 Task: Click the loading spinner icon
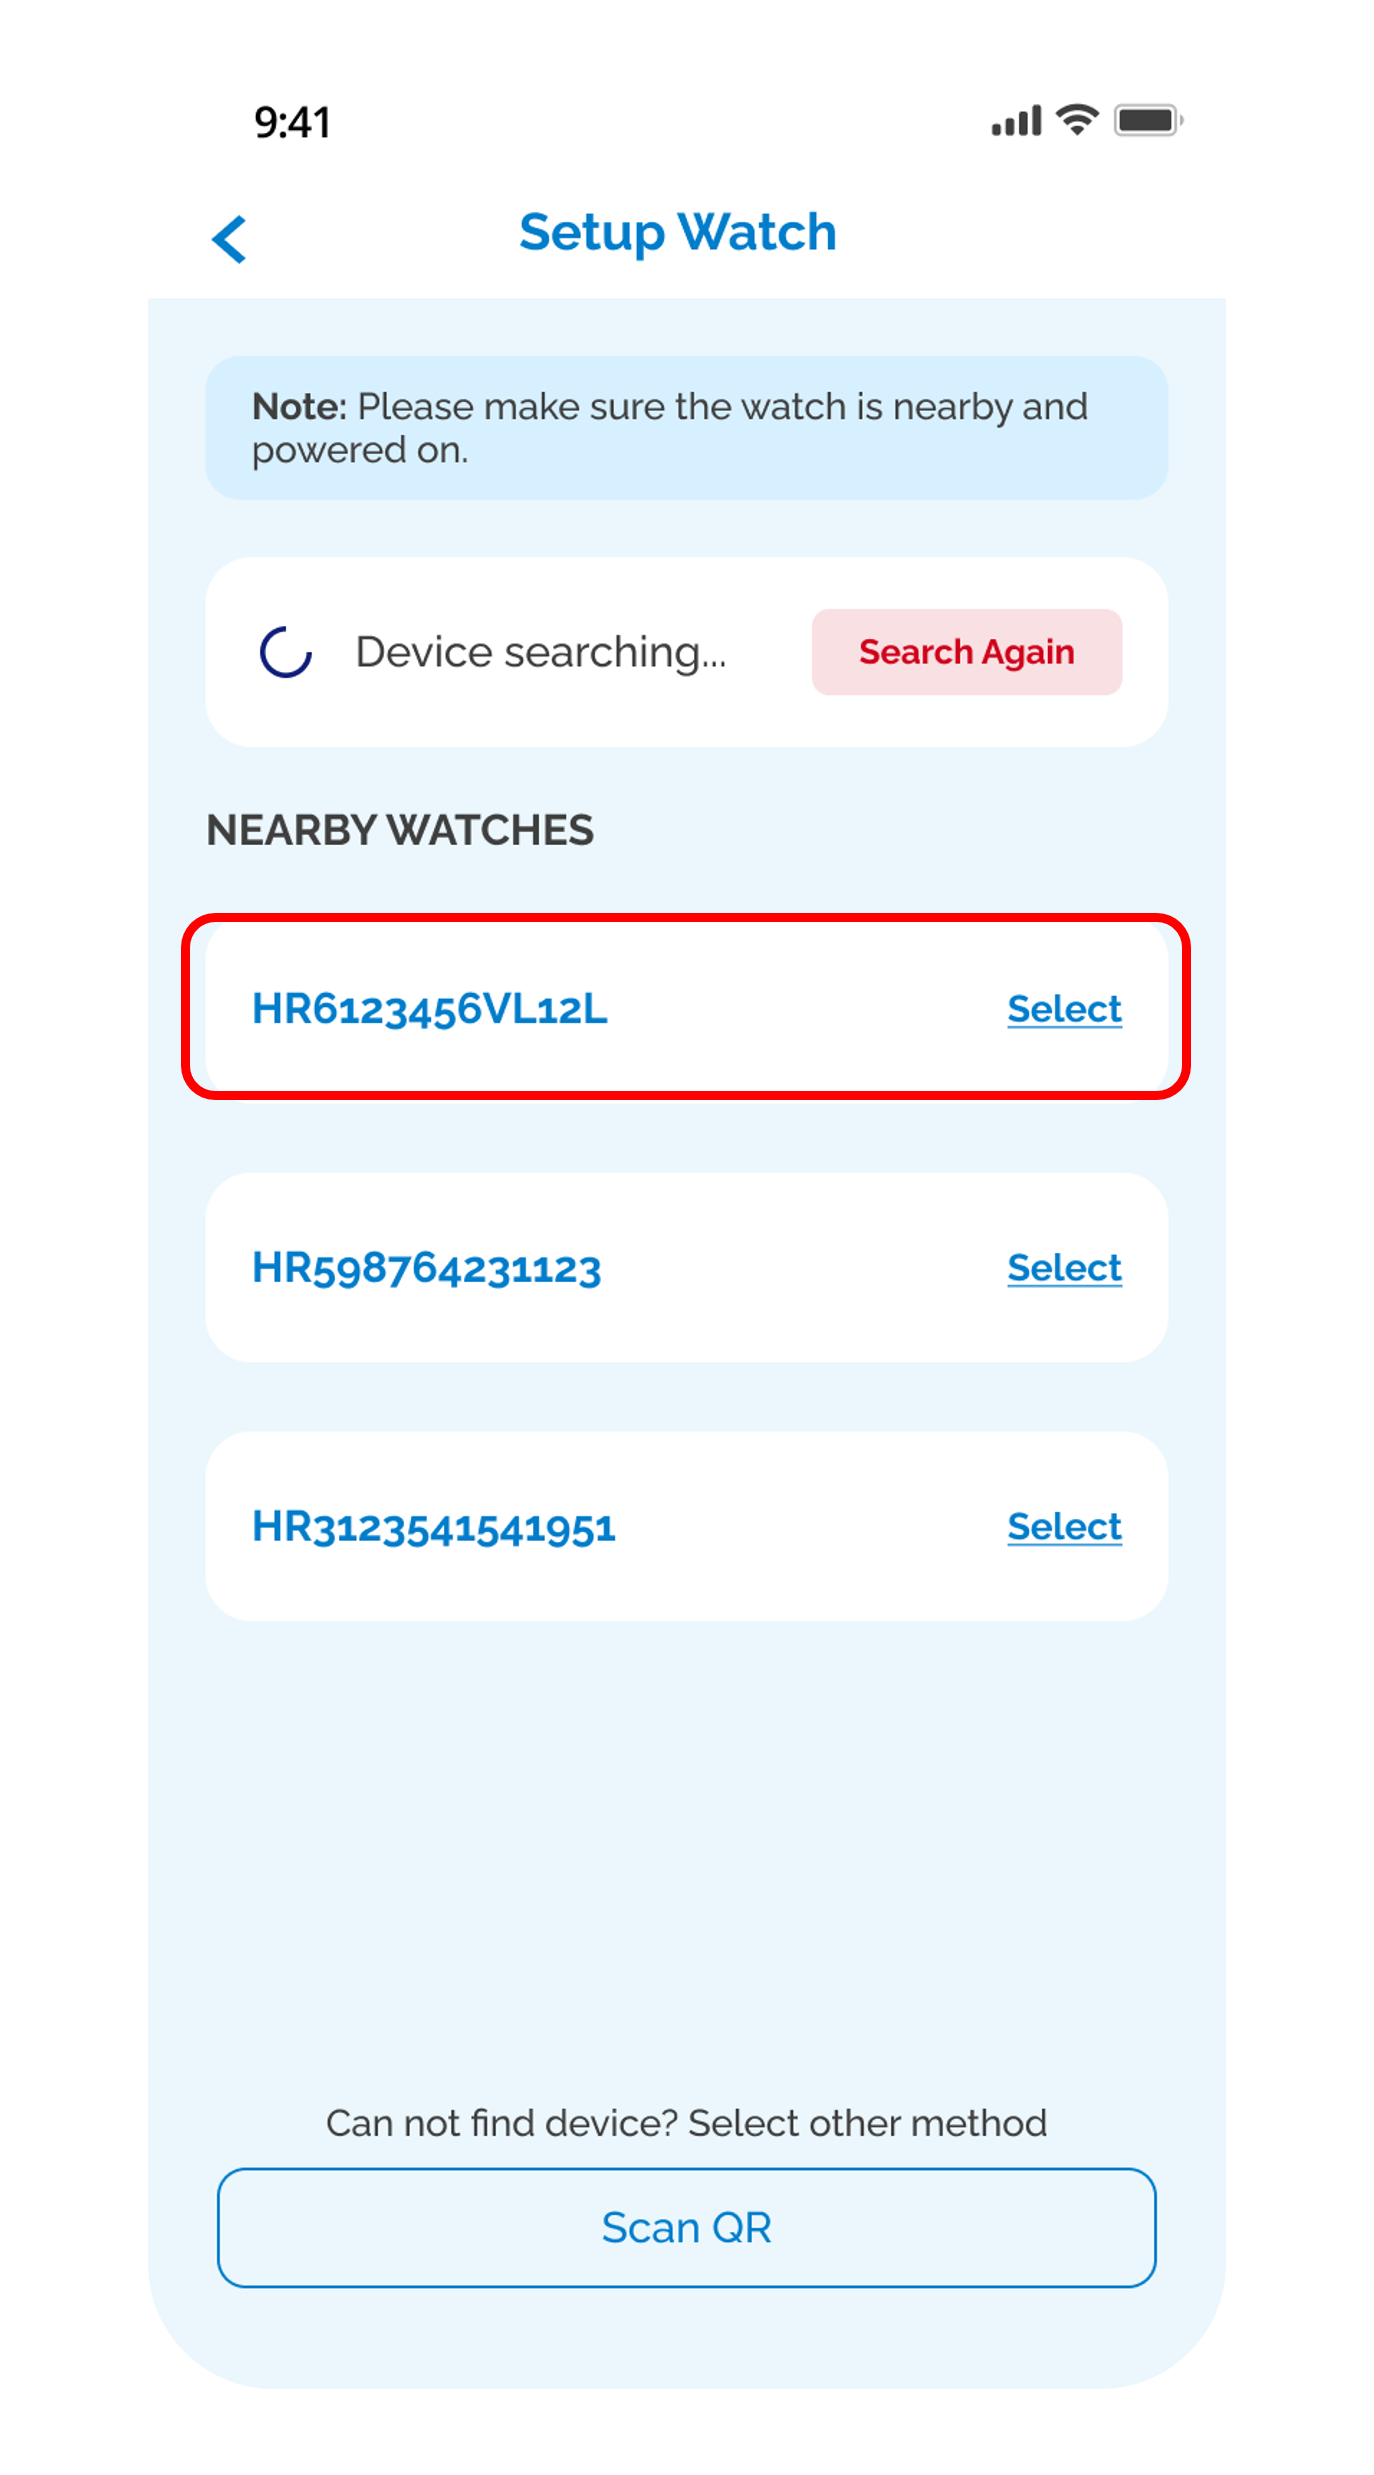coord(286,652)
